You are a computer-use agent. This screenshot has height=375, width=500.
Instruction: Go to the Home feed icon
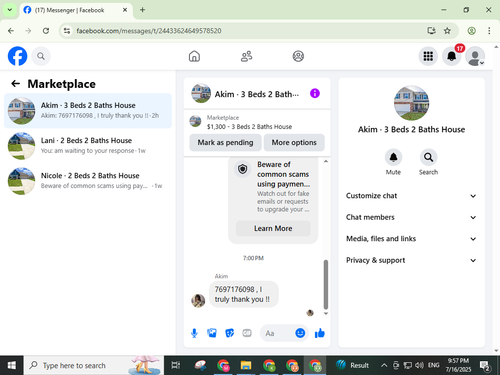tap(194, 56)
